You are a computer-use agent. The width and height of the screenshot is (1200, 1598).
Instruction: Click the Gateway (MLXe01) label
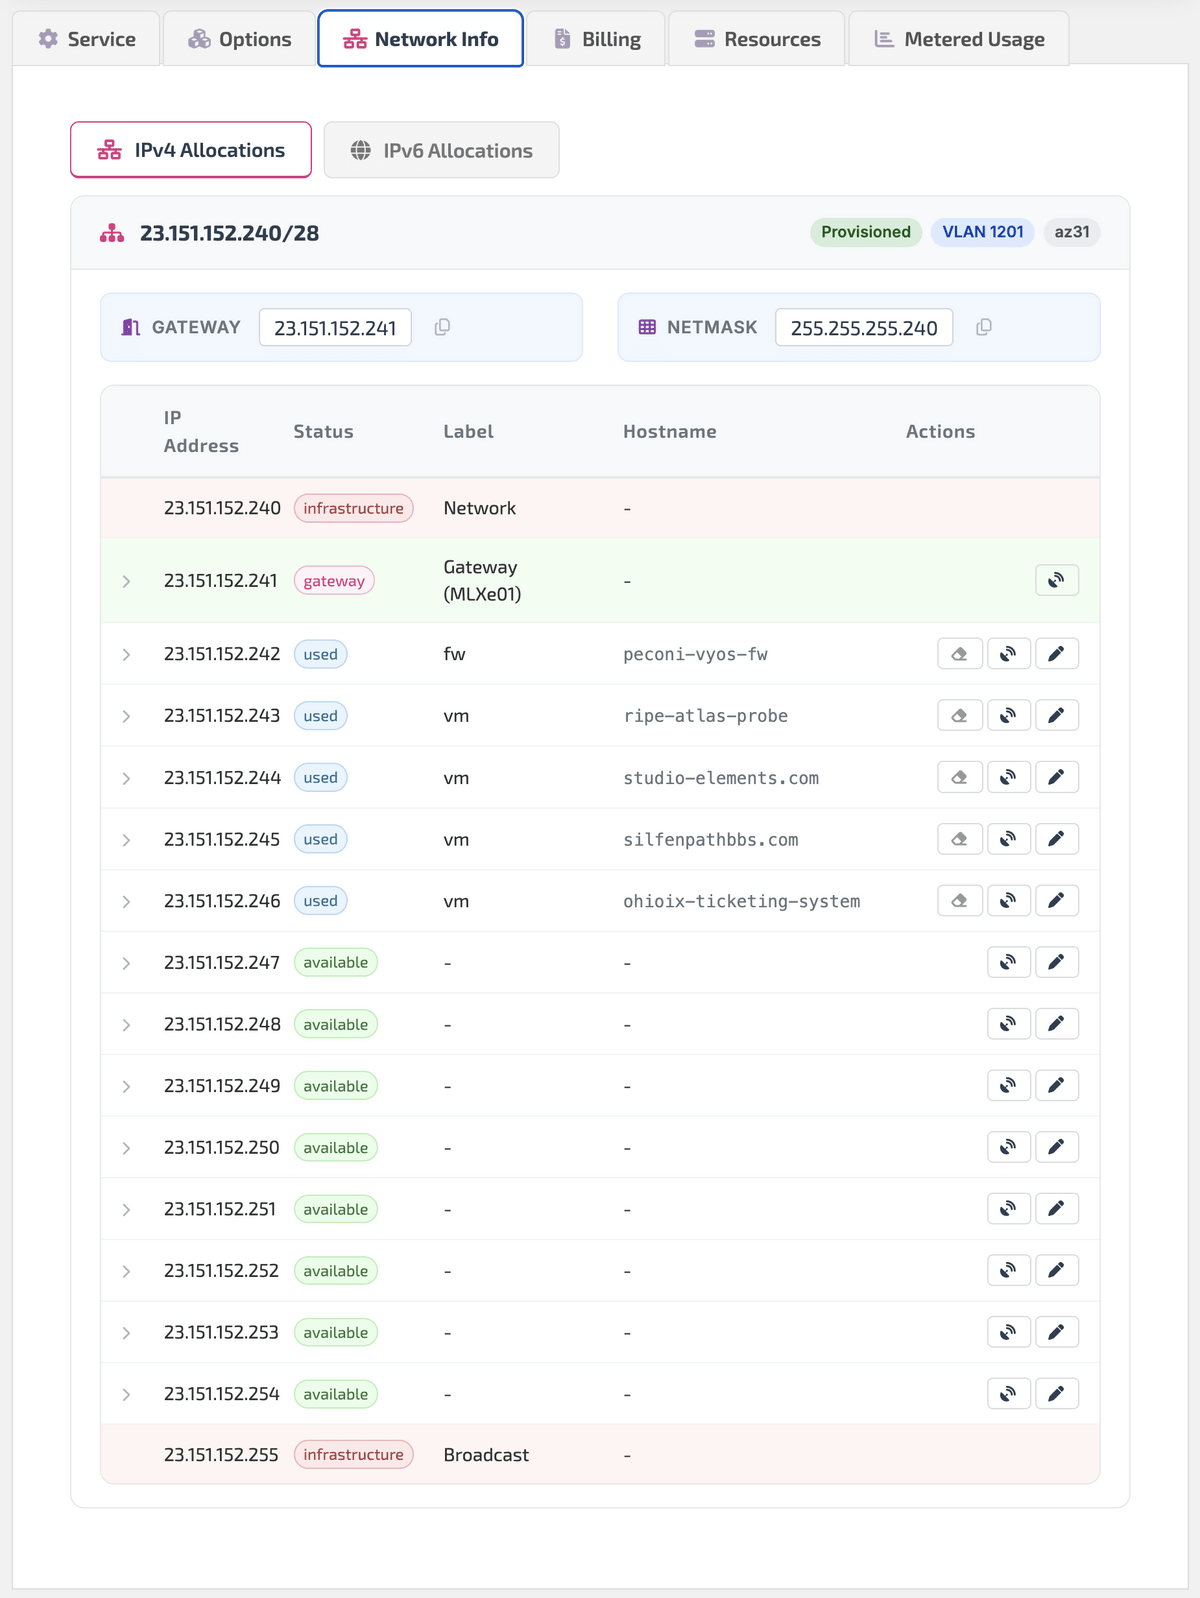coord(482,580)
